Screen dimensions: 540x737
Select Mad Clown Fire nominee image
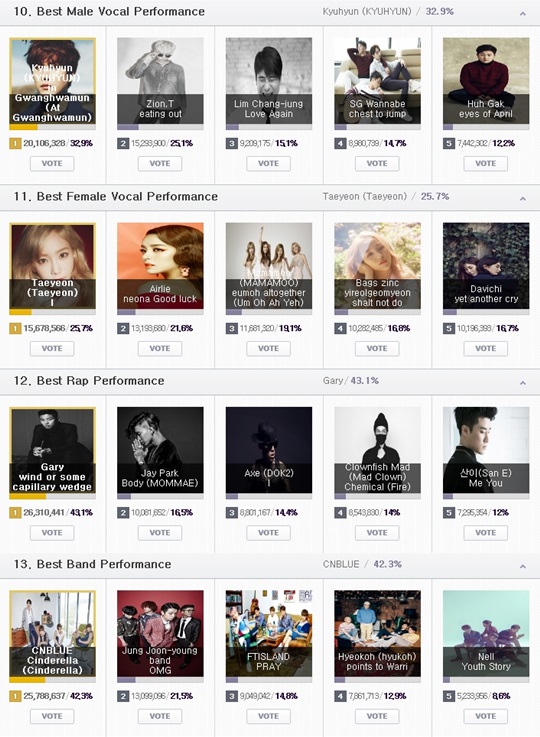click(377, 450)
